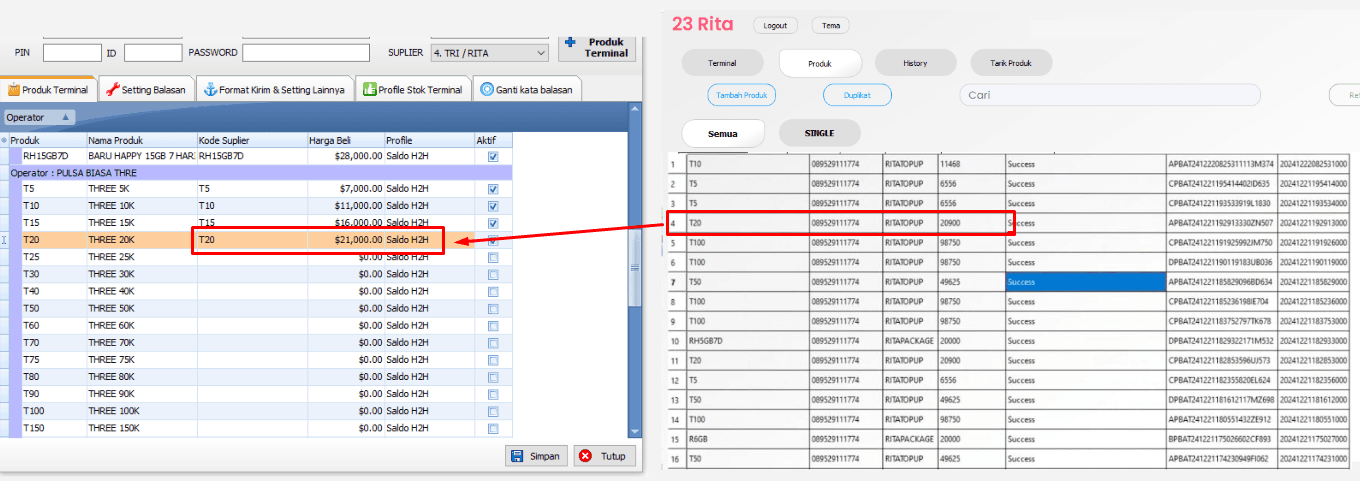Toggle the Operator group sort arrow
The height and width of the screenshot is (481, 1360).
click(66, 117)
